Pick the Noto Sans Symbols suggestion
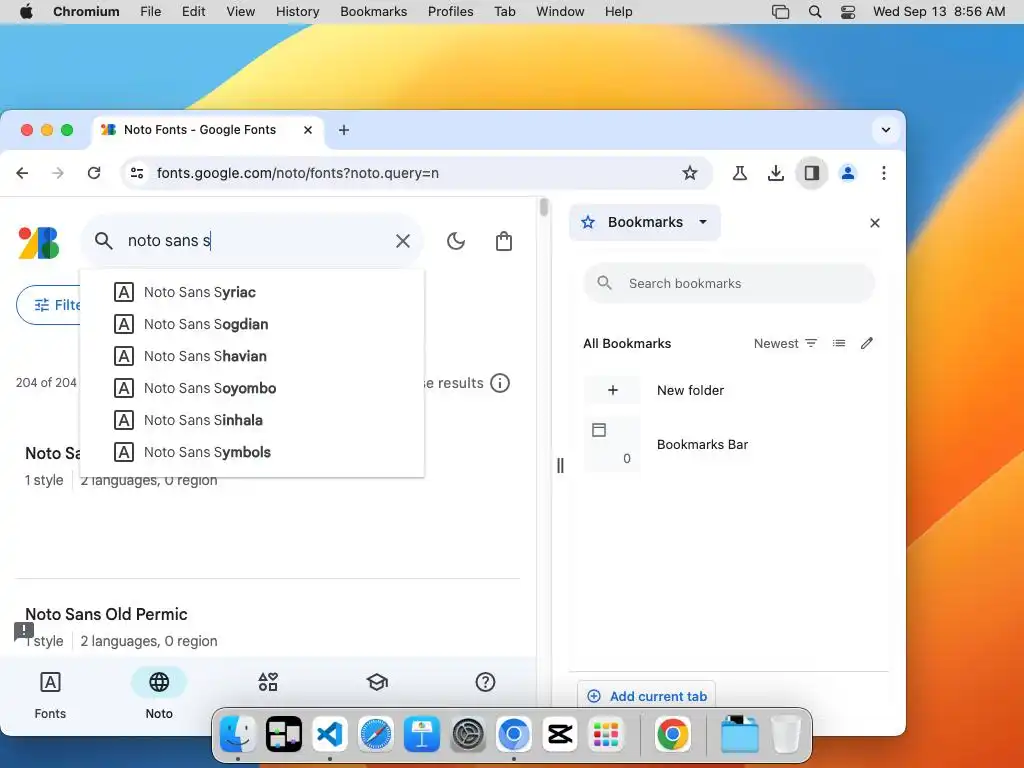The image size is (1024, 768). 252,452
